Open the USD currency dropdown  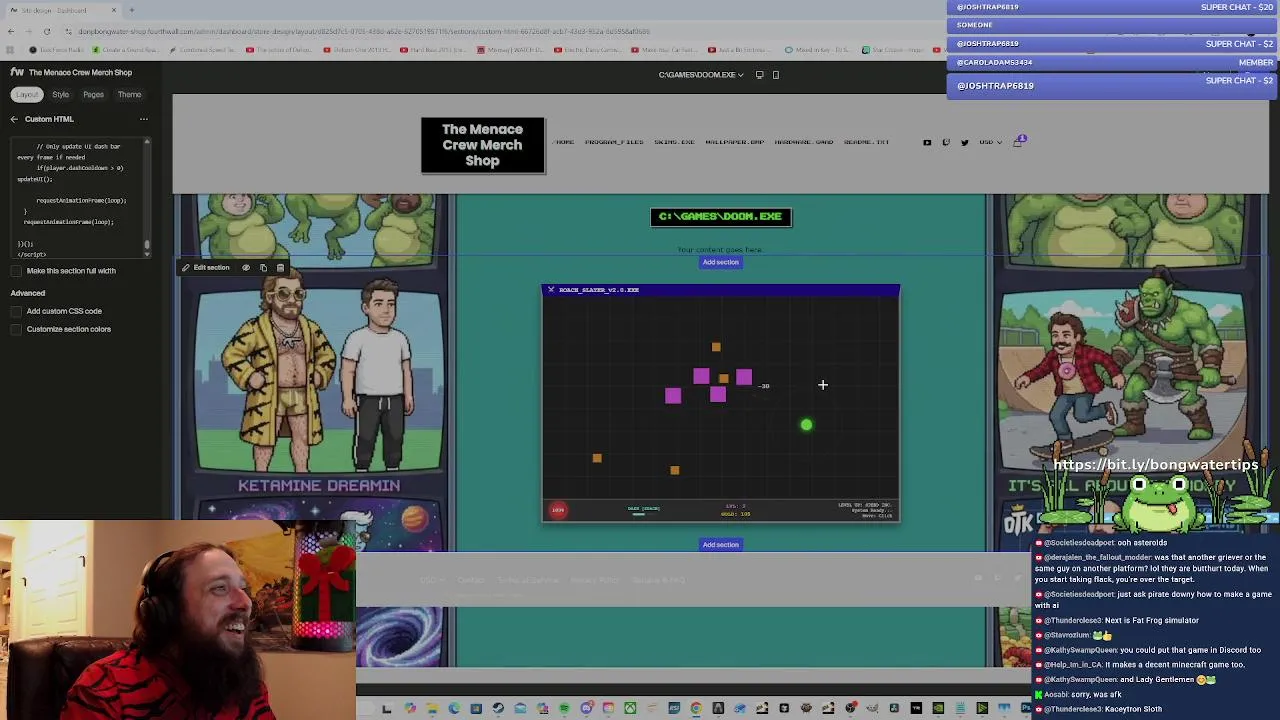(x=990, y=142)
